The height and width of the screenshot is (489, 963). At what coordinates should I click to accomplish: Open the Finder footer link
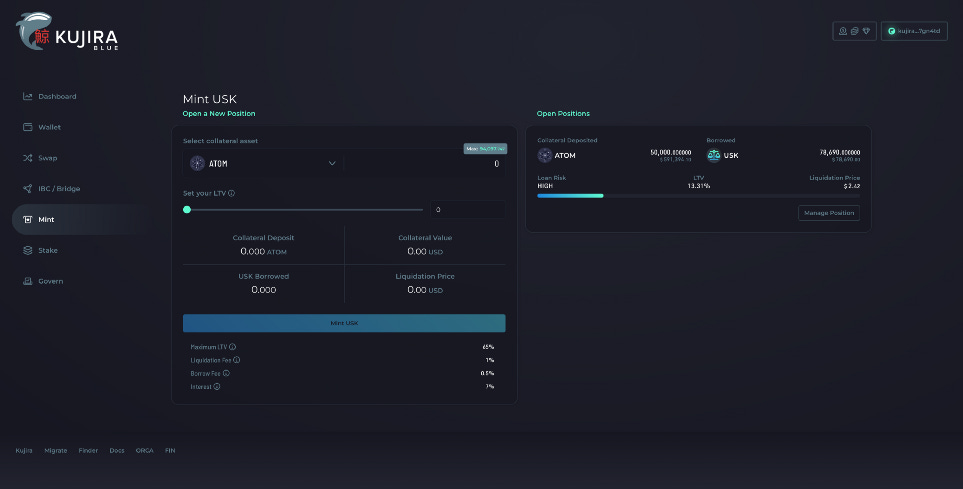pyautogui.click(x=88, y=450)
